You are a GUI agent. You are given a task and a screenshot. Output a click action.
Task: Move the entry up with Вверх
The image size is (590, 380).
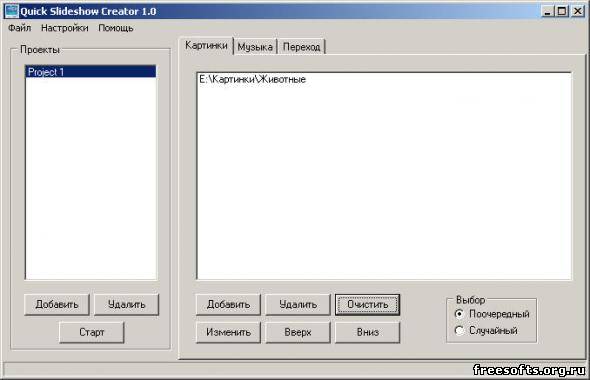(x=298, y=332)
